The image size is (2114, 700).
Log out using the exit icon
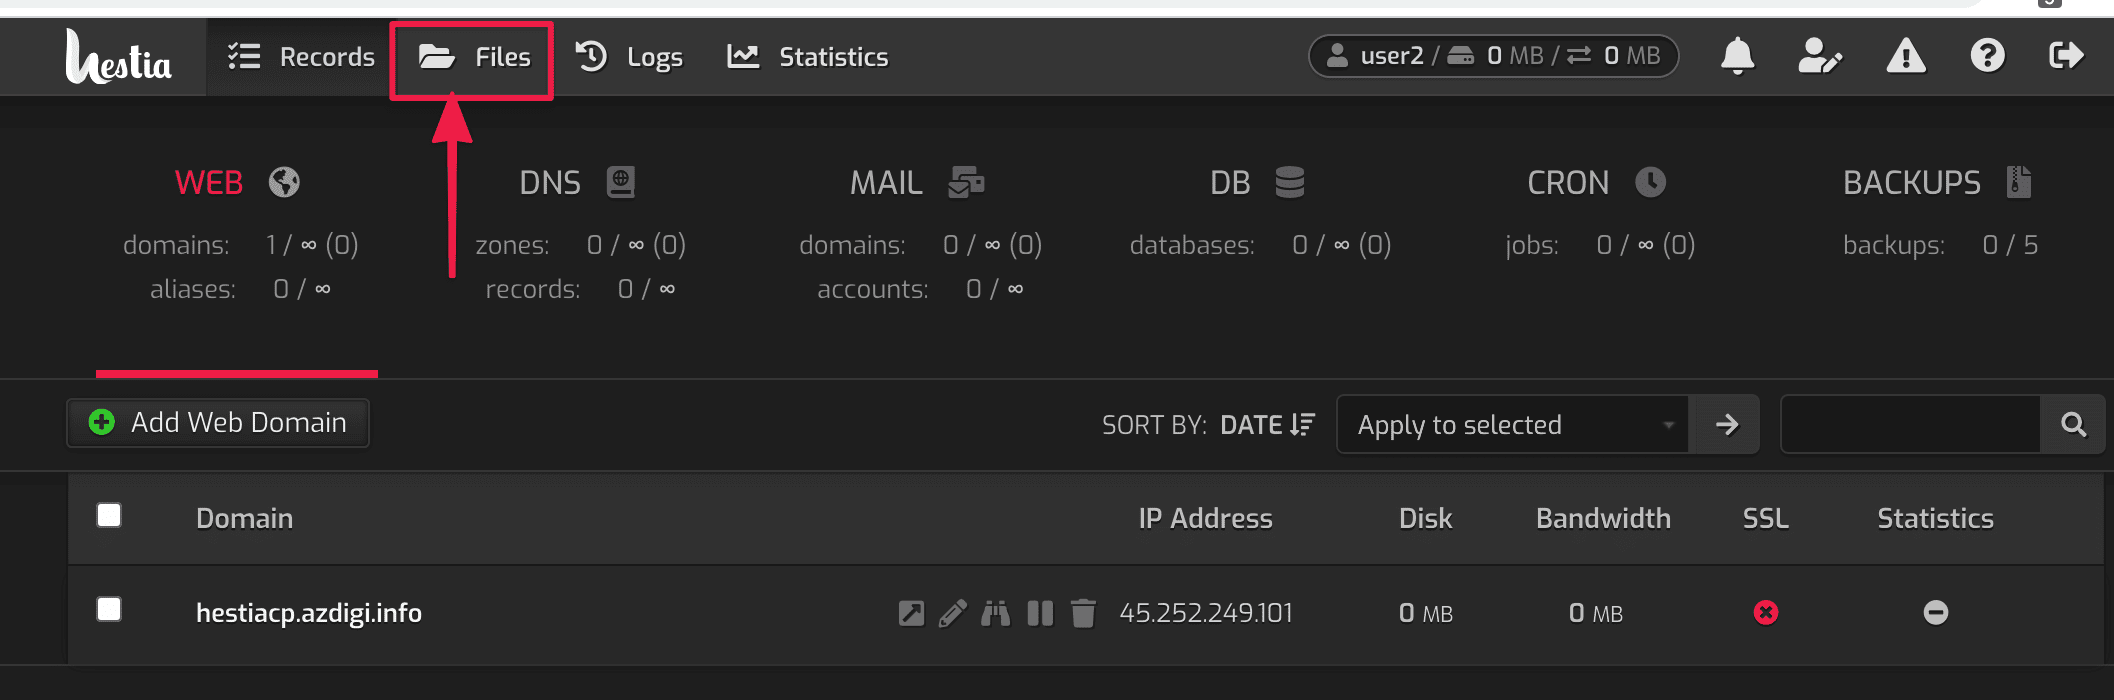pyautogui.click(x=2068, y=57)
